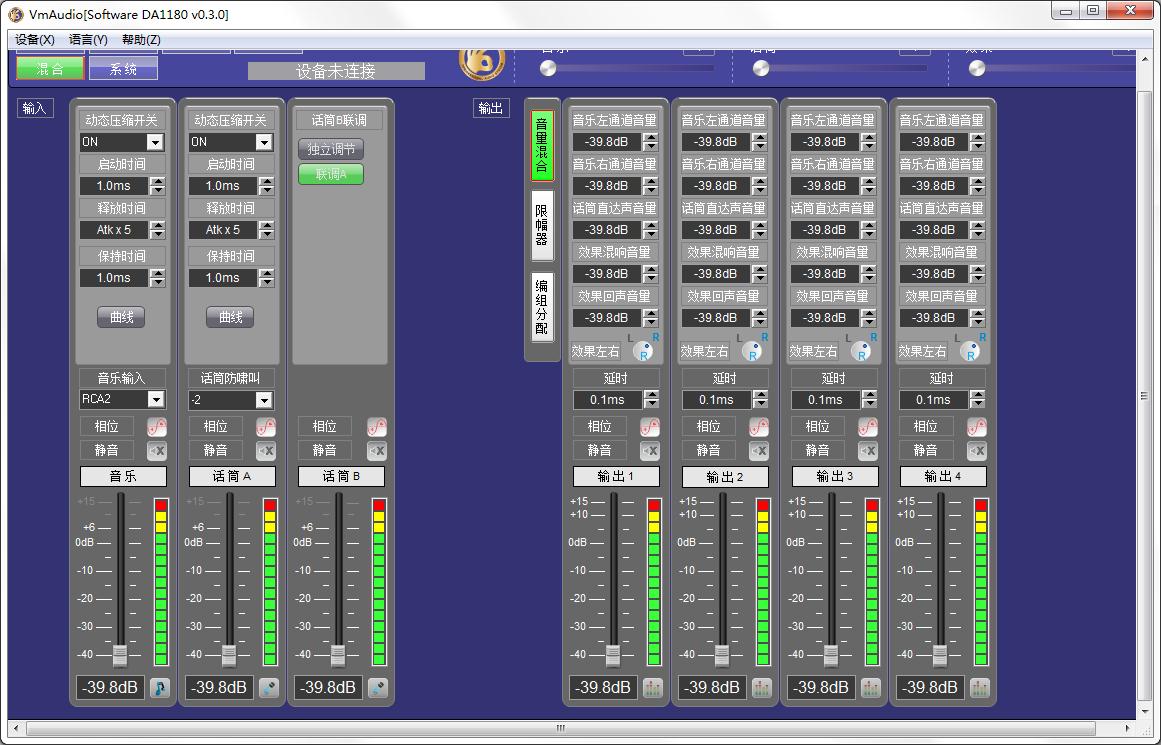Toggle the 联调A link button
1161x745 pixels.
click(330, 175)
